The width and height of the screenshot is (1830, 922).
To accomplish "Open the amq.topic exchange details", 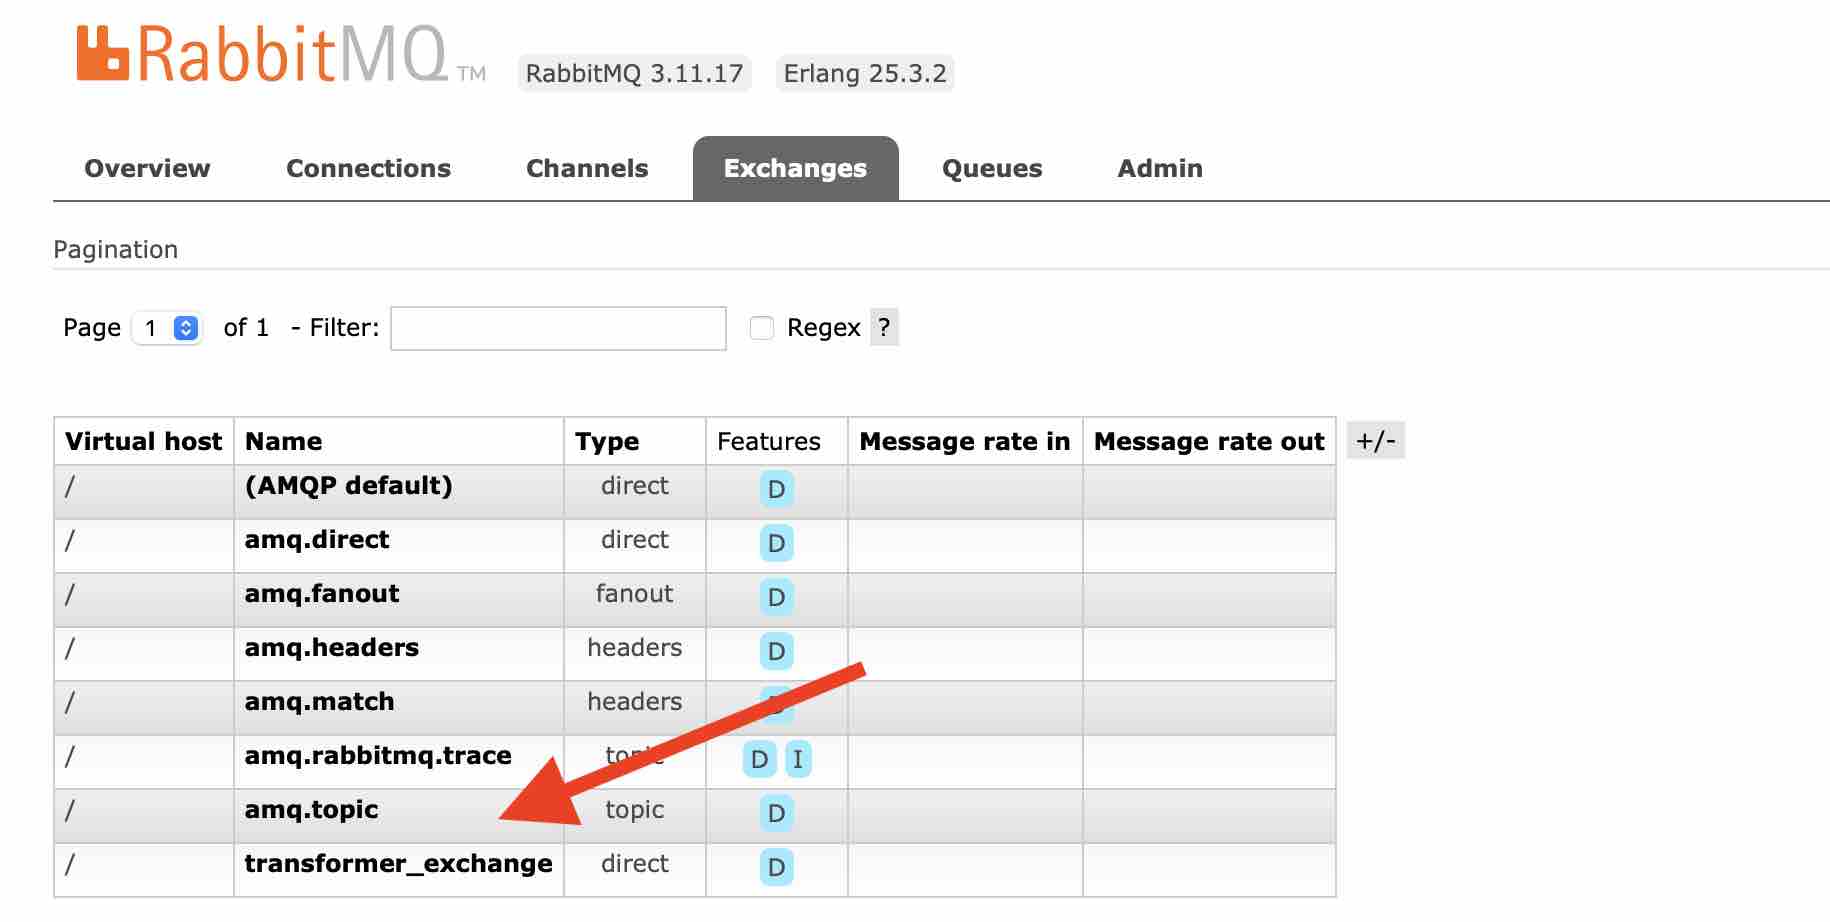I will click(x=312, y=810).
